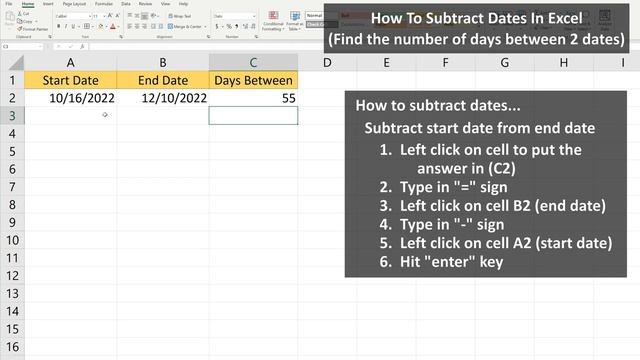Image resolution: width=640 pixels, height=360 pixels.
Task: Switch to the Data tab
Action: tap(126, 4)
